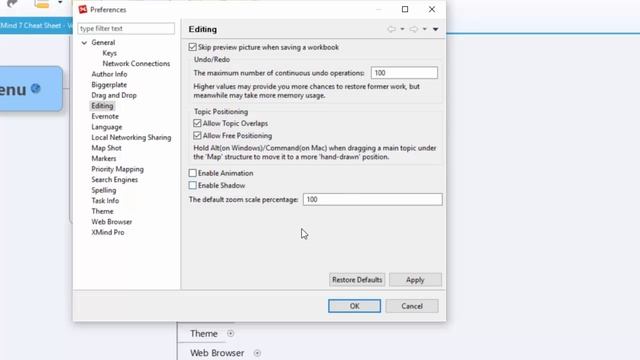Click the default zoom scale percentage field
The height and width of the screenshot is (360, 640).
372,199
